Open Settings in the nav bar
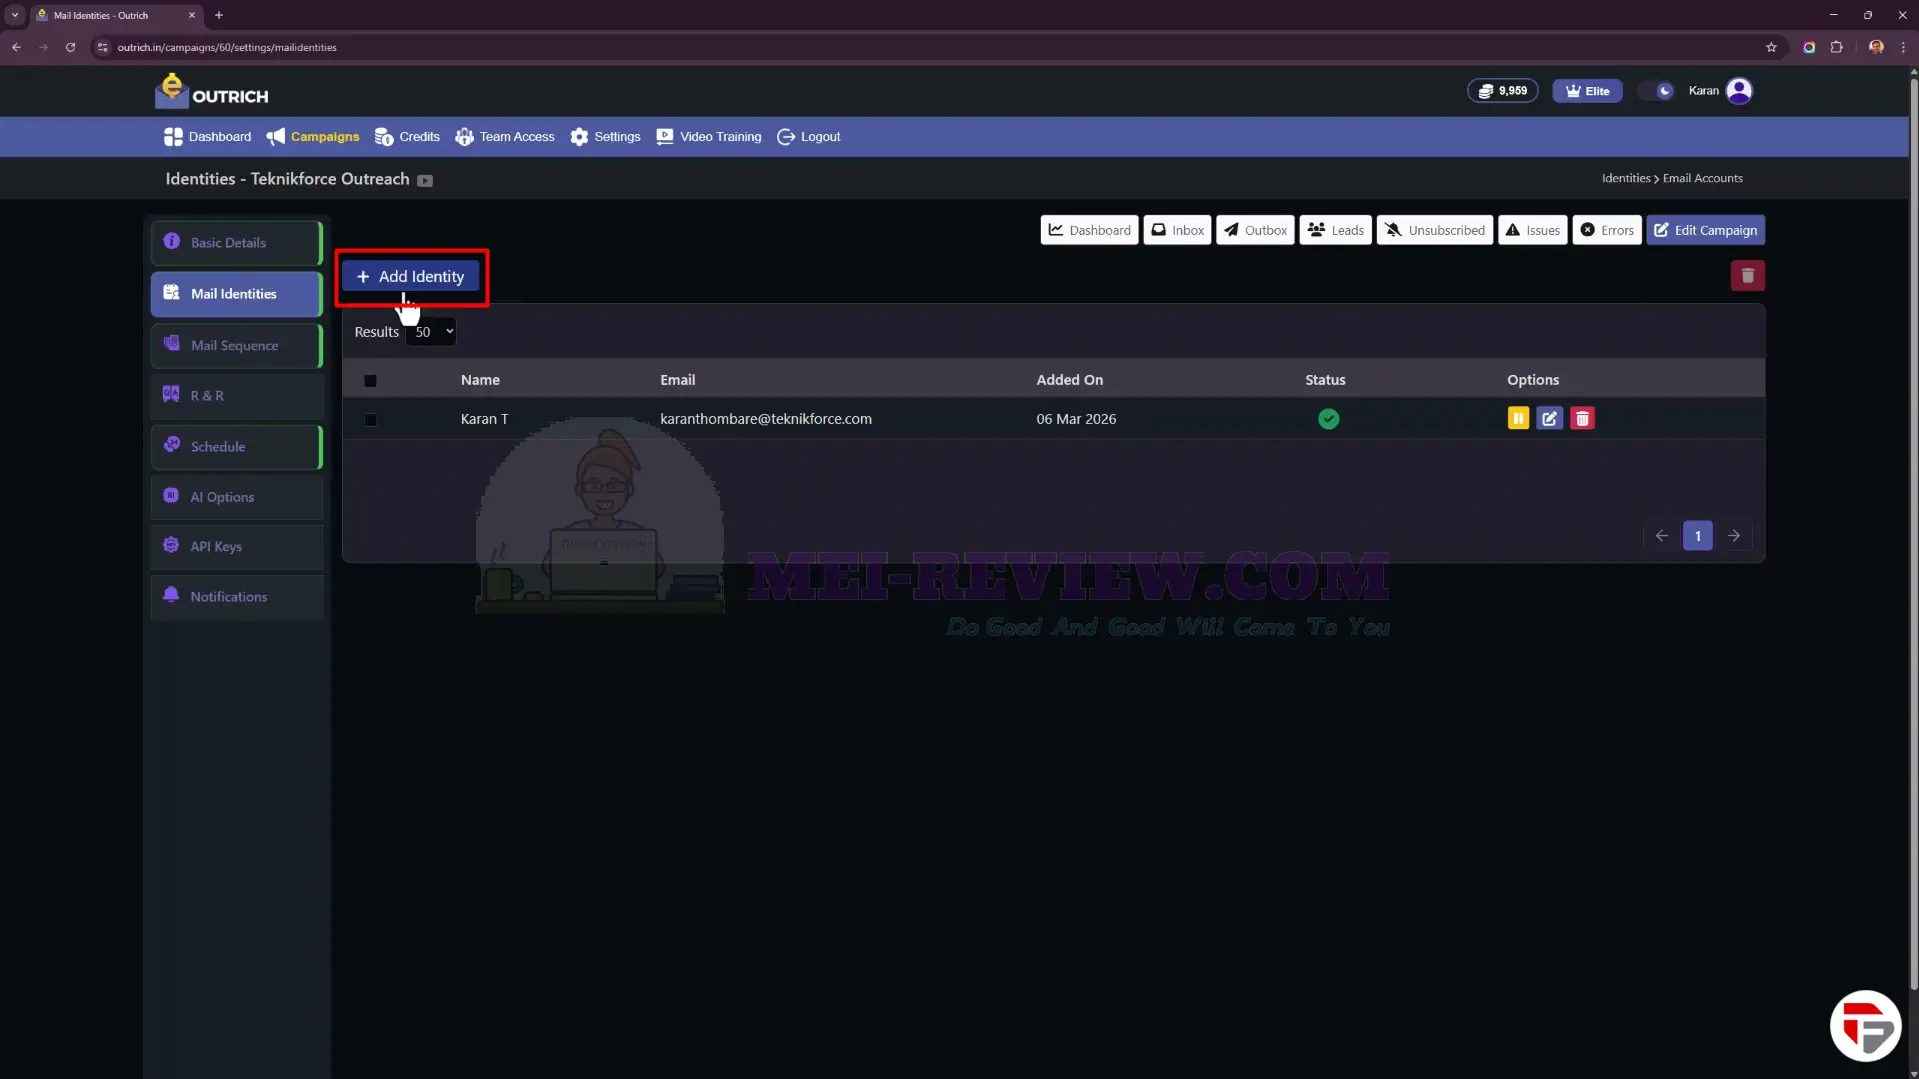1919x1079 pixels. (x=605, y=137)
